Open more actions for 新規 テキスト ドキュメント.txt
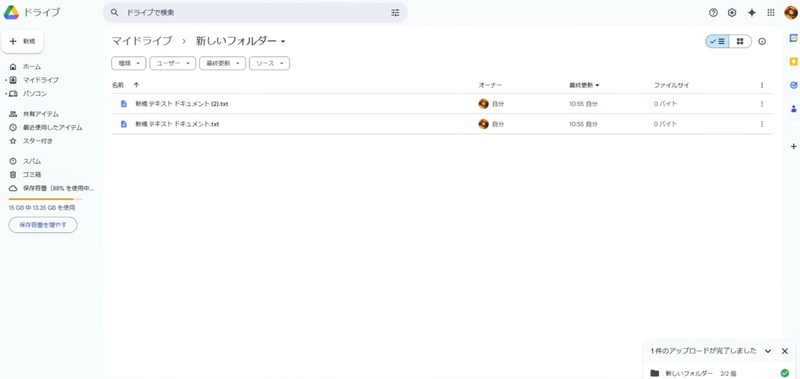The width and height of the screenshot is (800, 379). (762, 124)
